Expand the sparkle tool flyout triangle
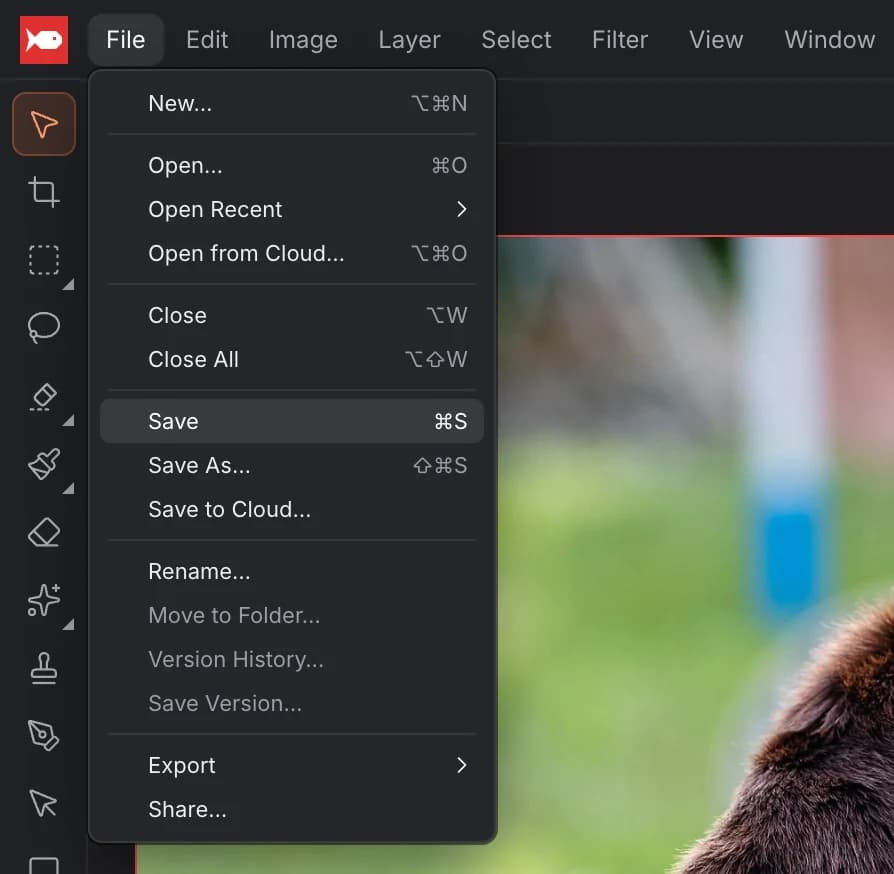Viewport: 894px width, 874px height. pos(68,625)
